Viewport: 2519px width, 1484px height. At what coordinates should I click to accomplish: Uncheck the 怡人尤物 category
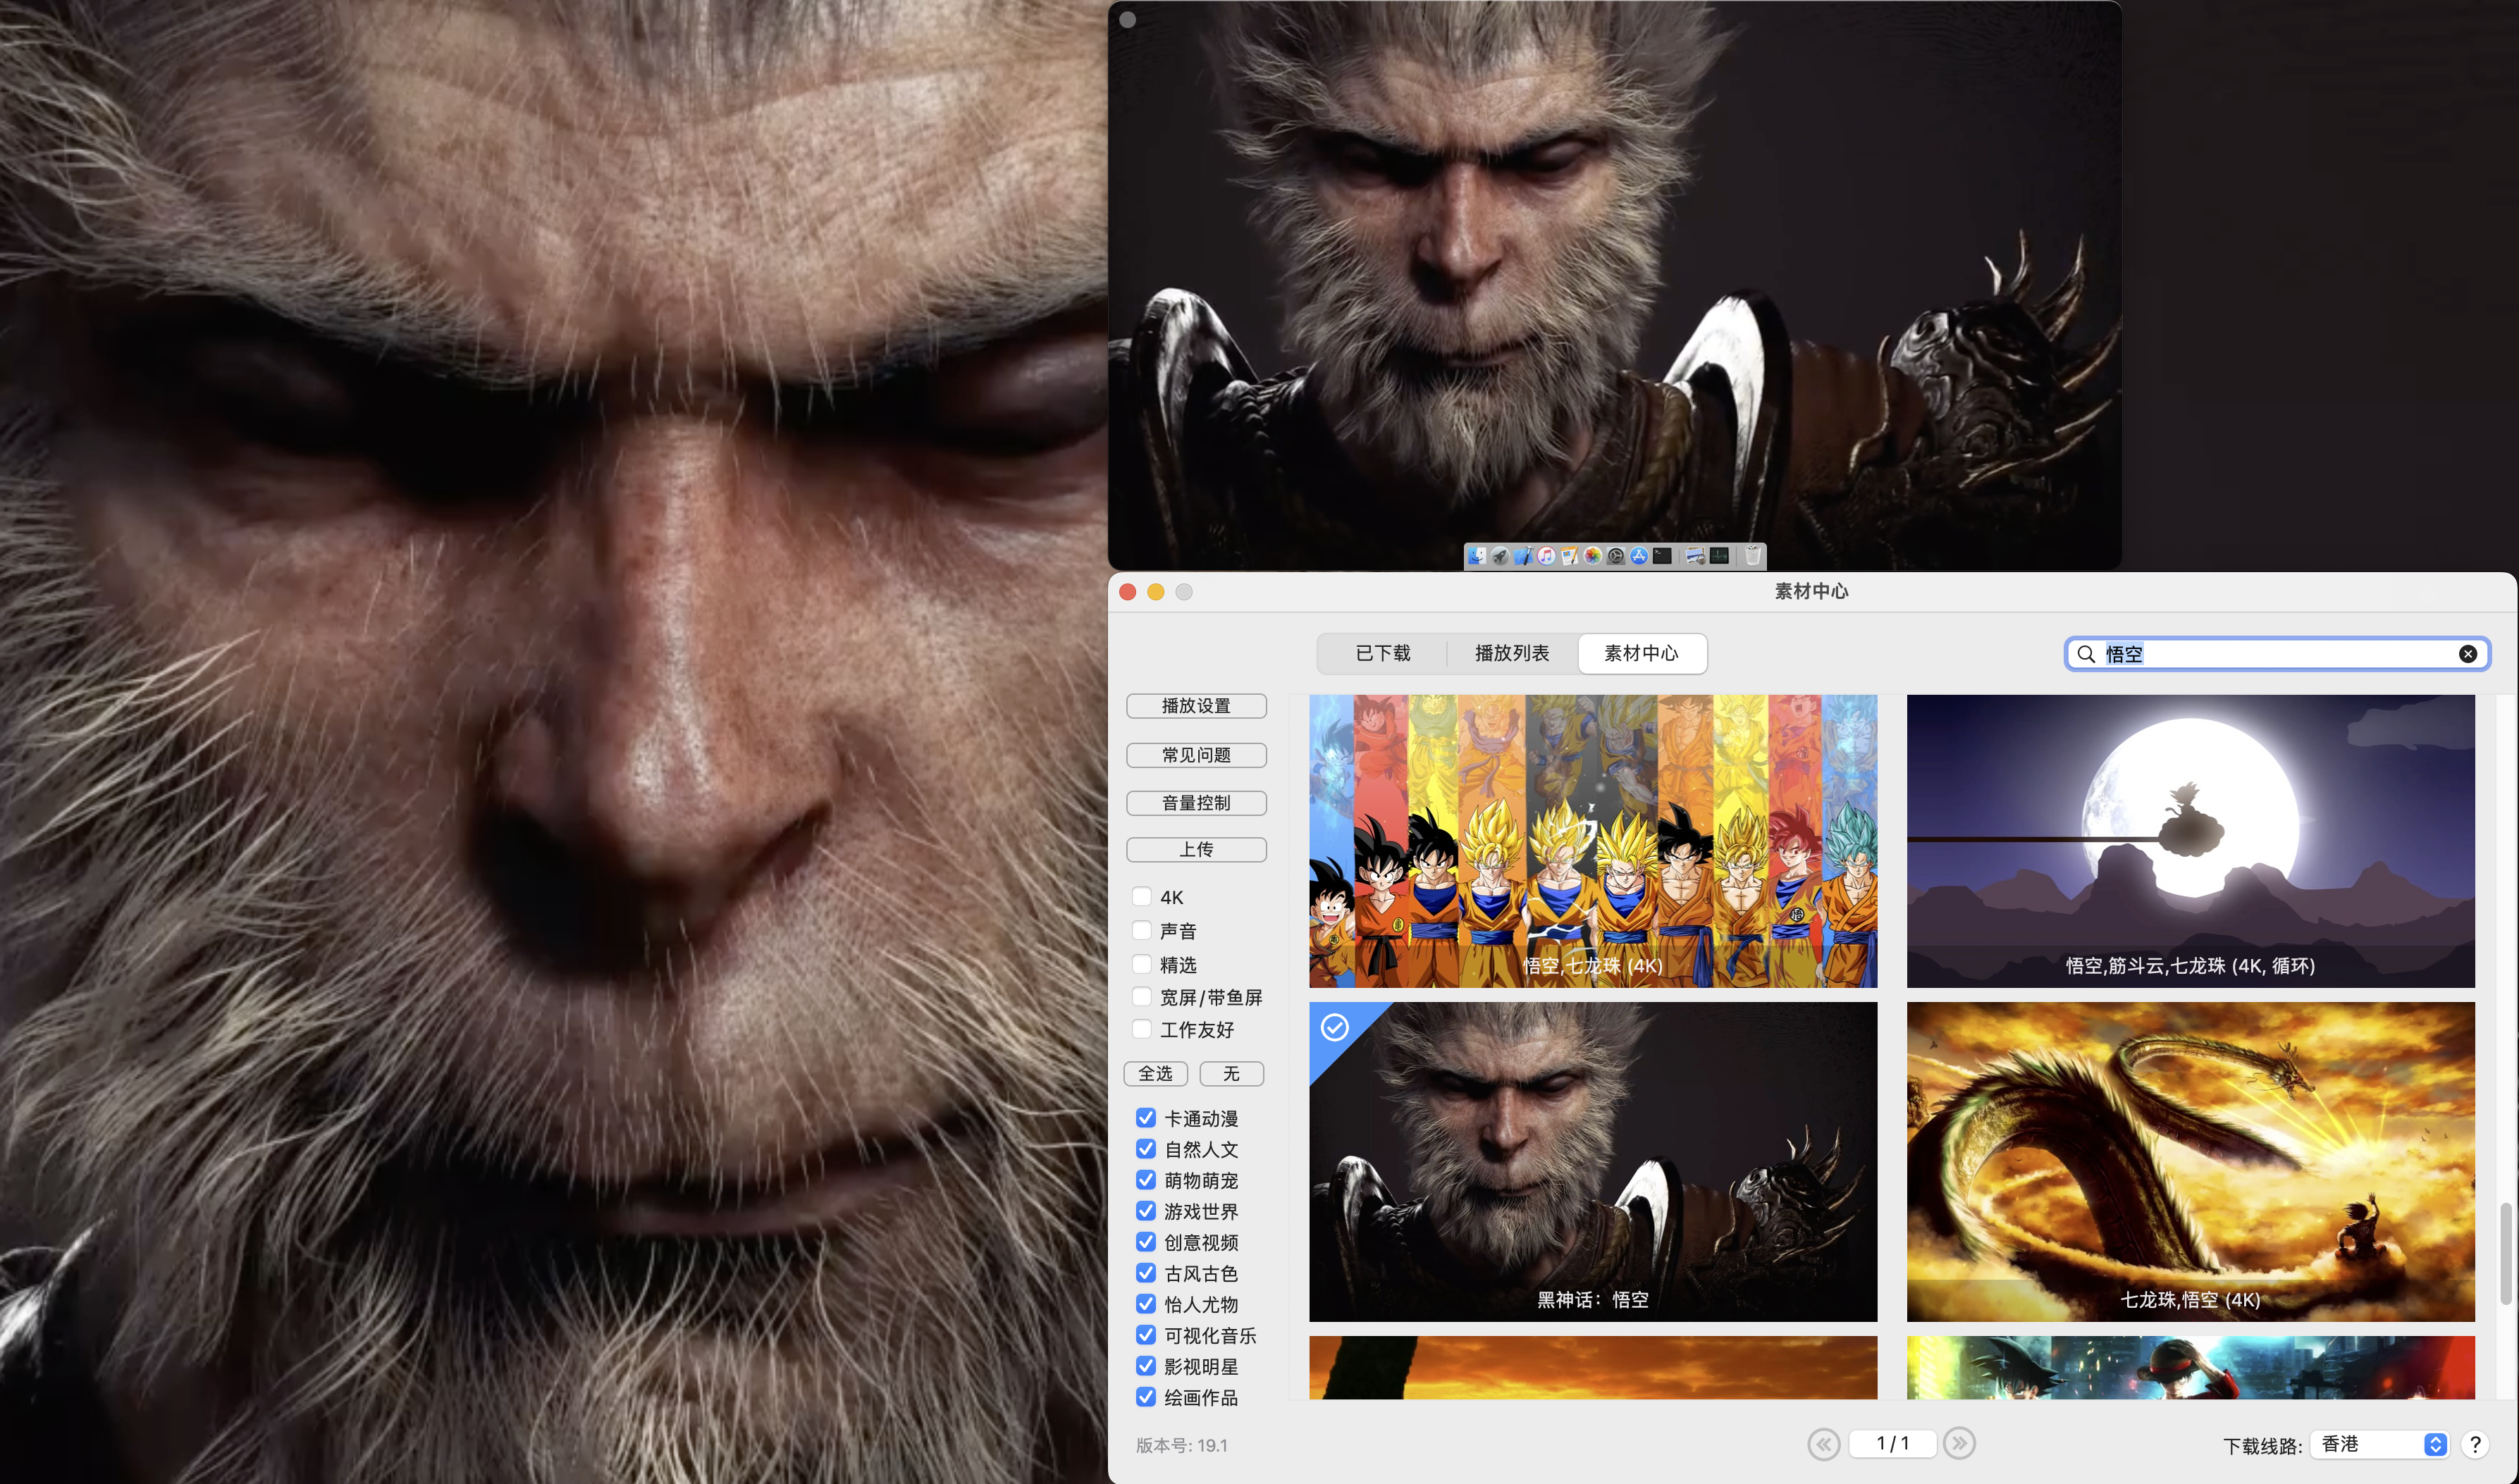pos(1146,1304)
